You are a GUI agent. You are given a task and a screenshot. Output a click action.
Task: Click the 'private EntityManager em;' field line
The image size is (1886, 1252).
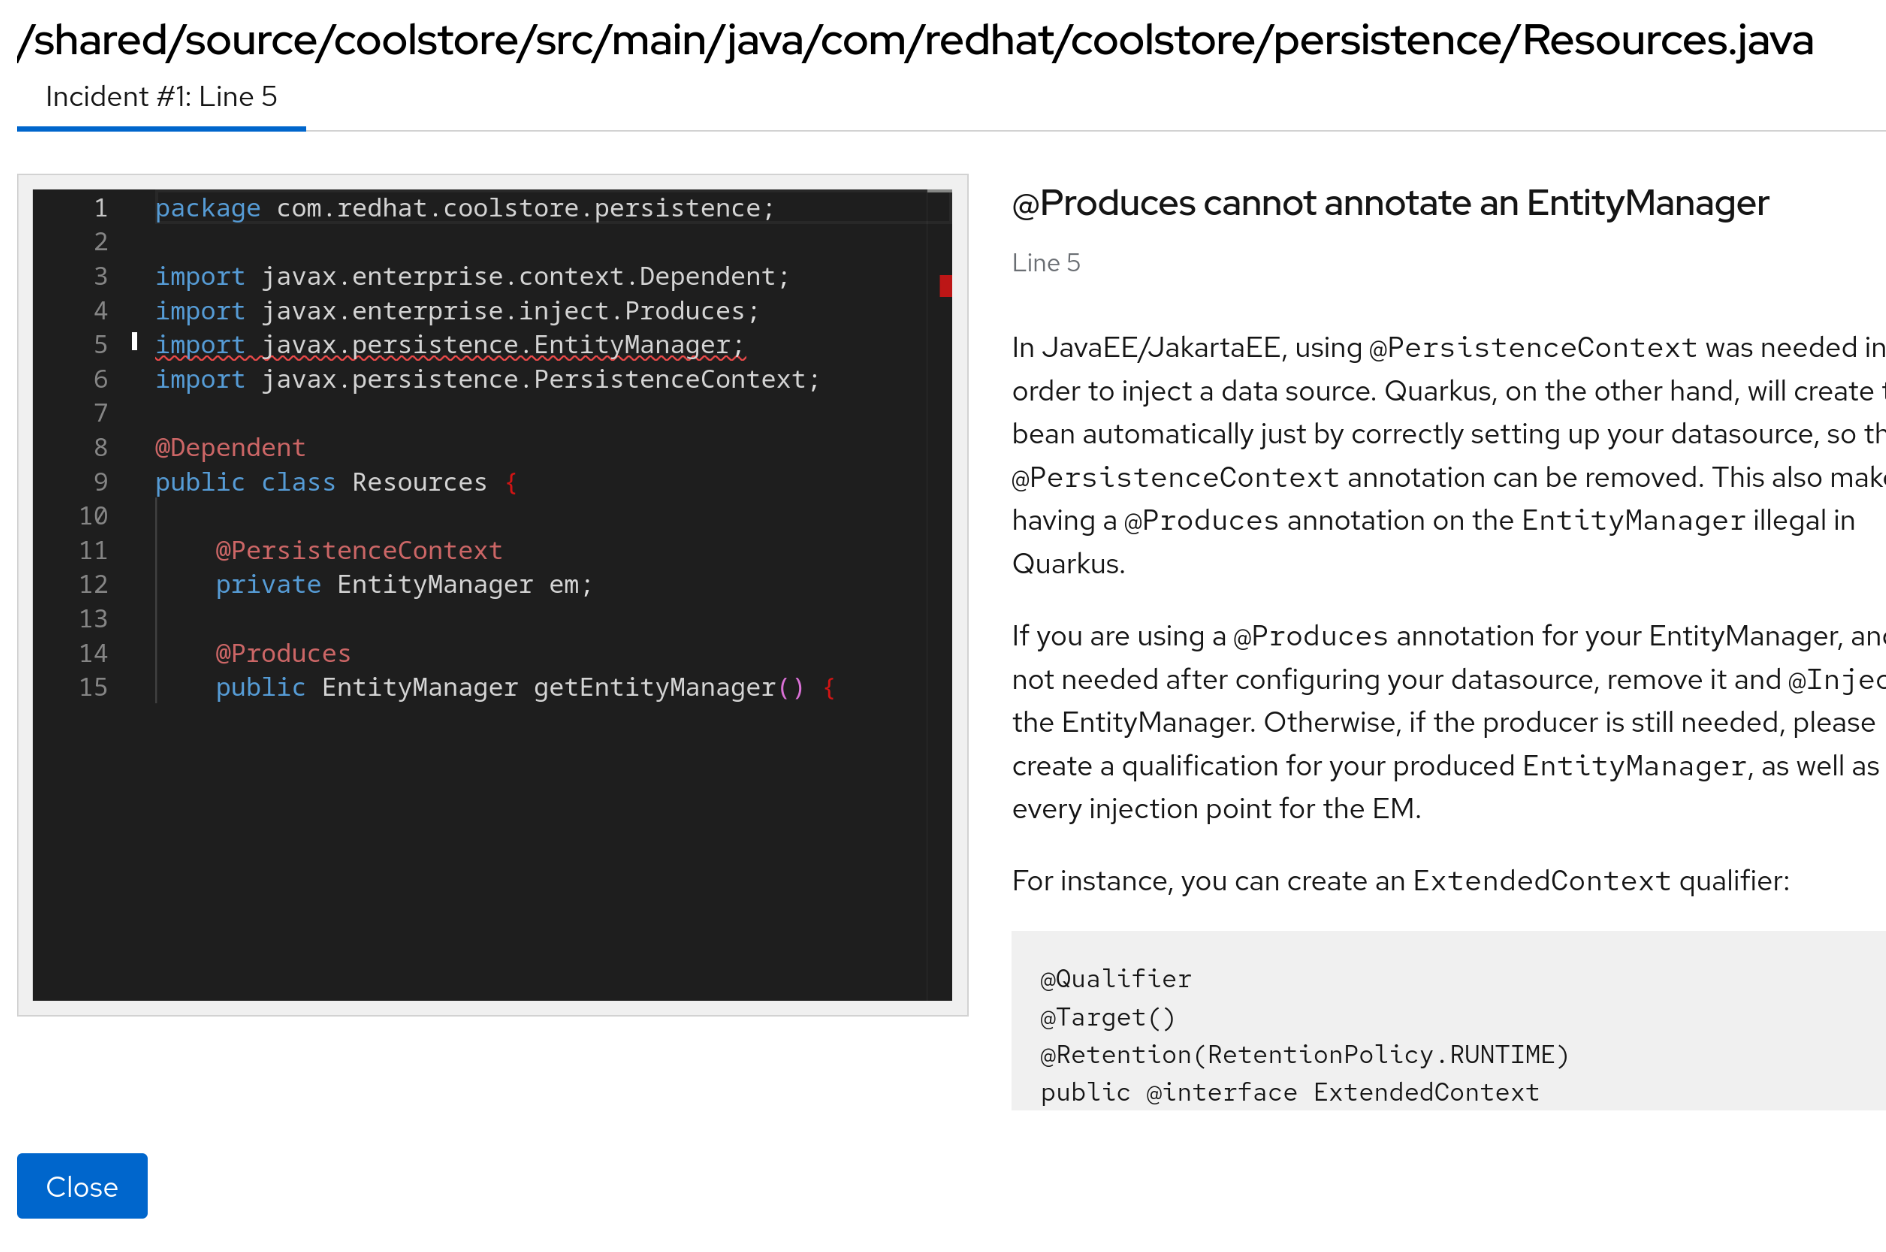click(x=404, y=584)
